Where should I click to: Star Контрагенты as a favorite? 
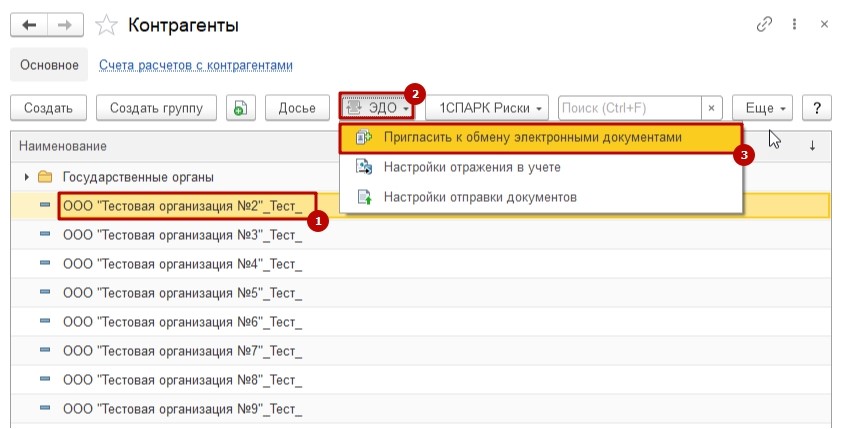pos(104,24)
